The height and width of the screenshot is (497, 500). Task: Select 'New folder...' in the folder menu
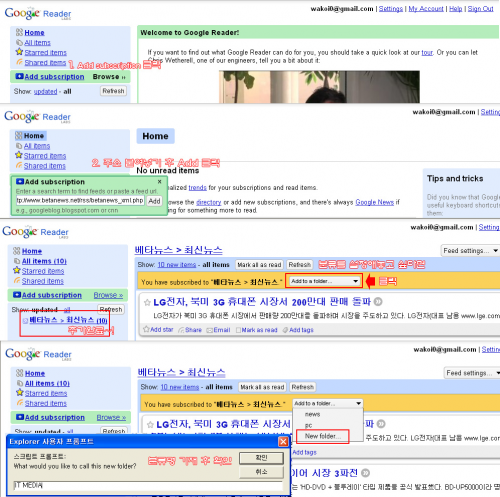[x=322, y=436]
